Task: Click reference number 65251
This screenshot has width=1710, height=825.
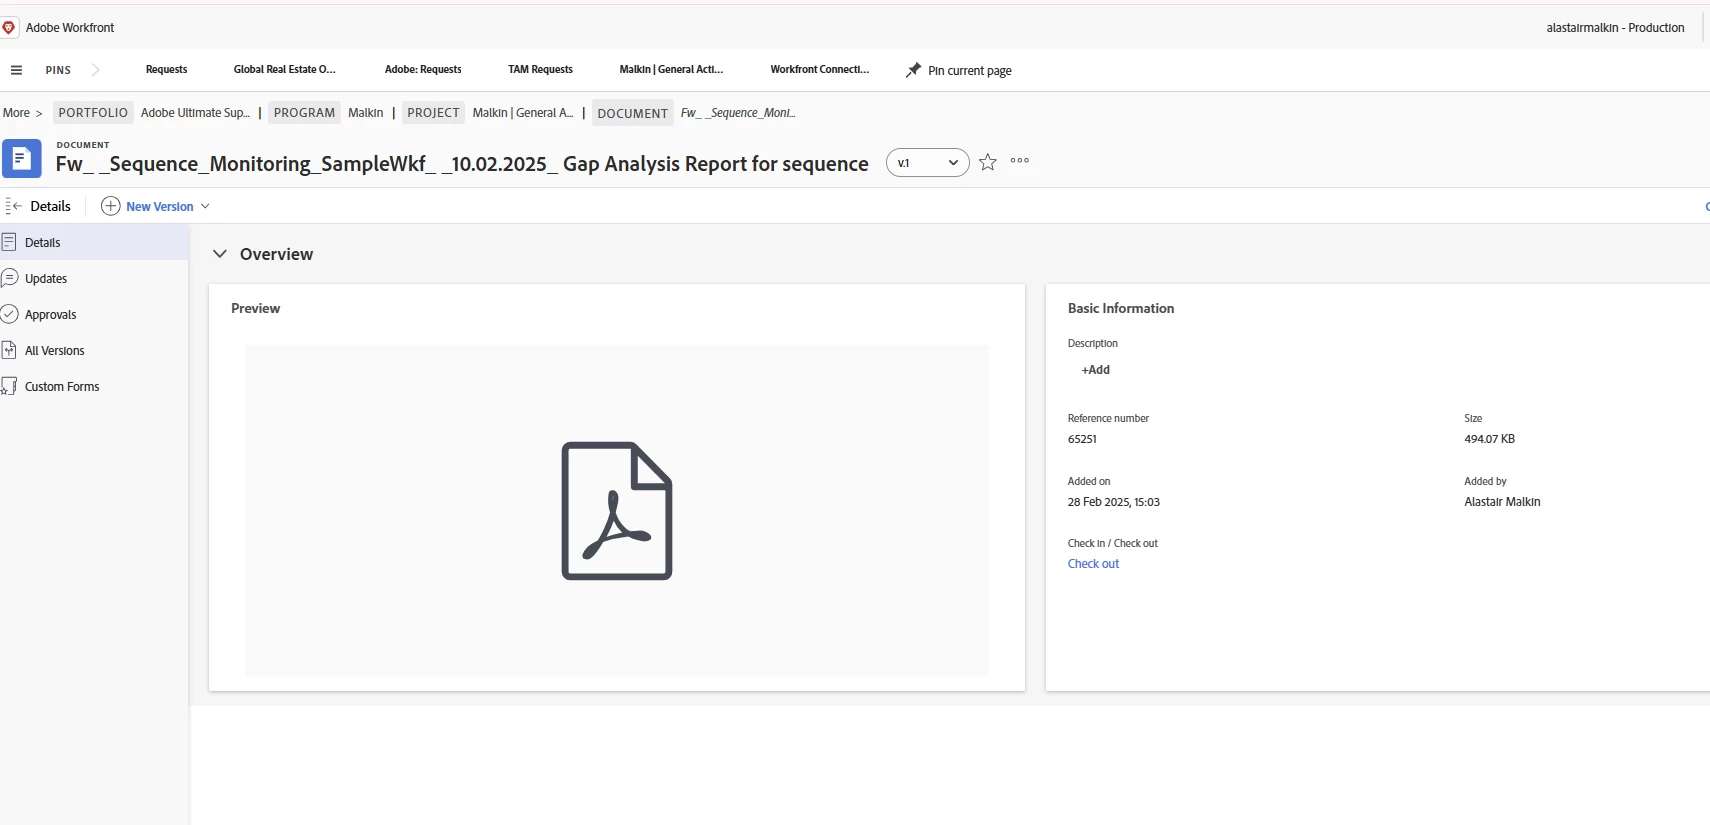Action: point(1082,439)
